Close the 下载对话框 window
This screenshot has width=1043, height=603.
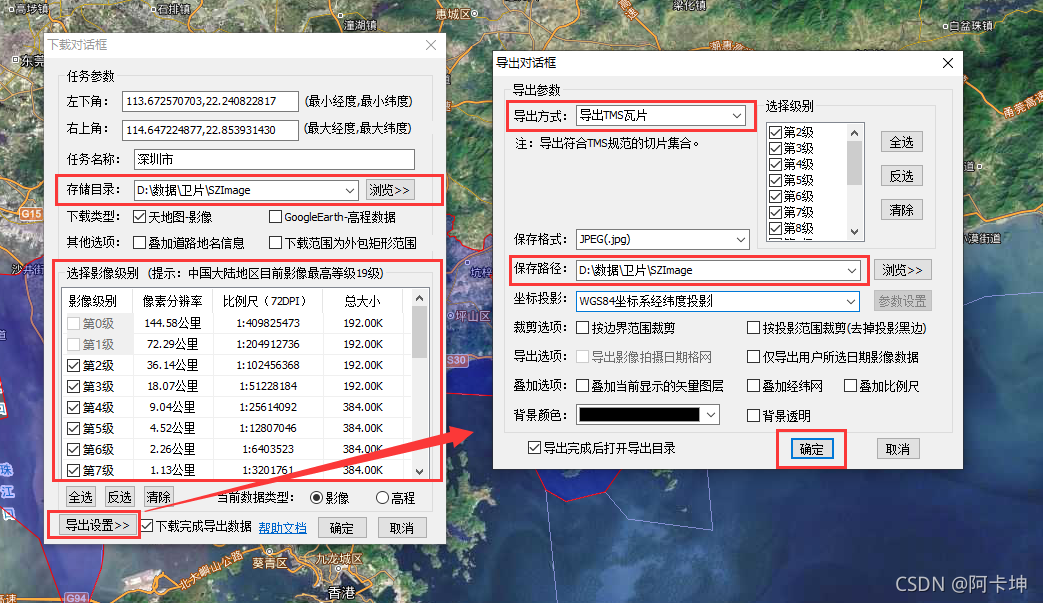[431, 45]
